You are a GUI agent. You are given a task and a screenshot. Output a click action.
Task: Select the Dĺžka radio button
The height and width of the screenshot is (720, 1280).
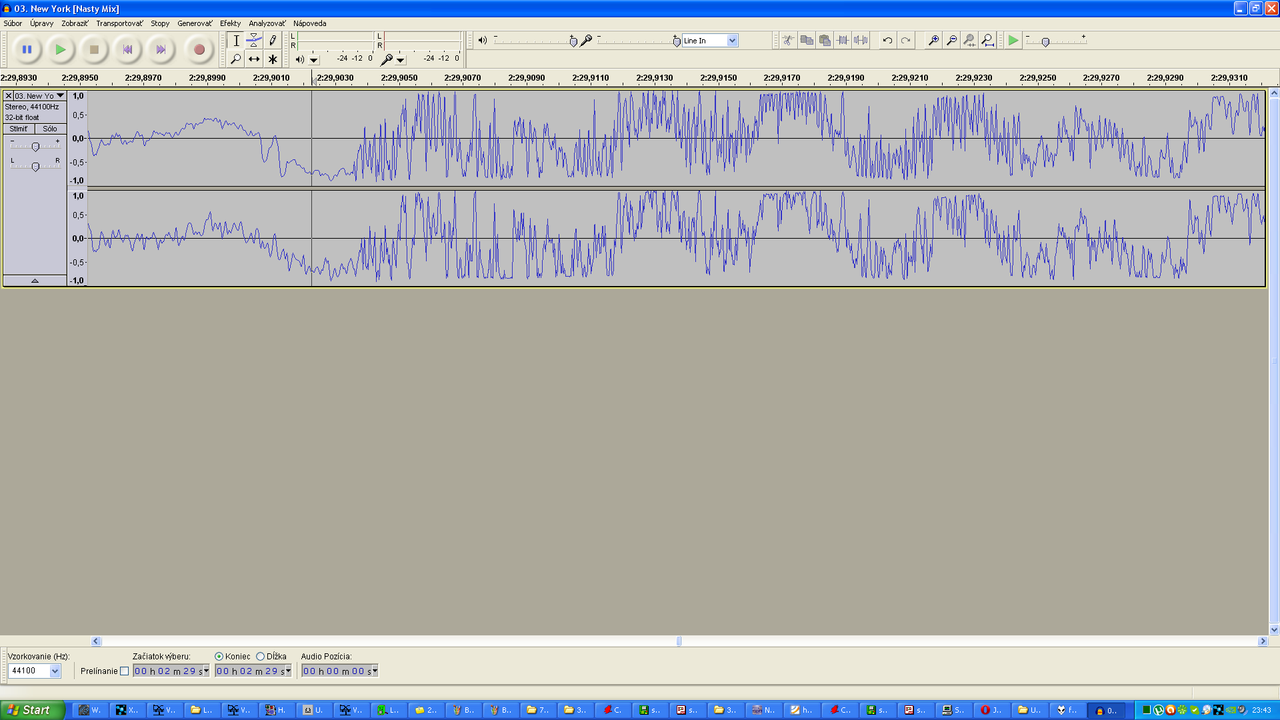[260, 656]
